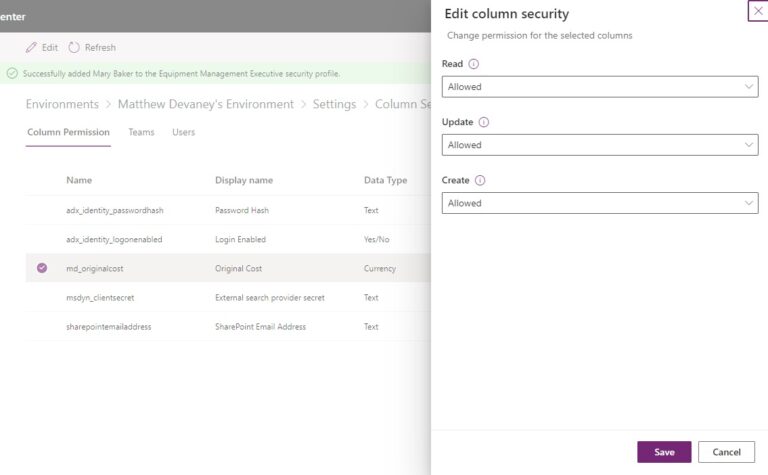Click the Edit toolbar label
The image size is (768, 475).
point(50,48)
